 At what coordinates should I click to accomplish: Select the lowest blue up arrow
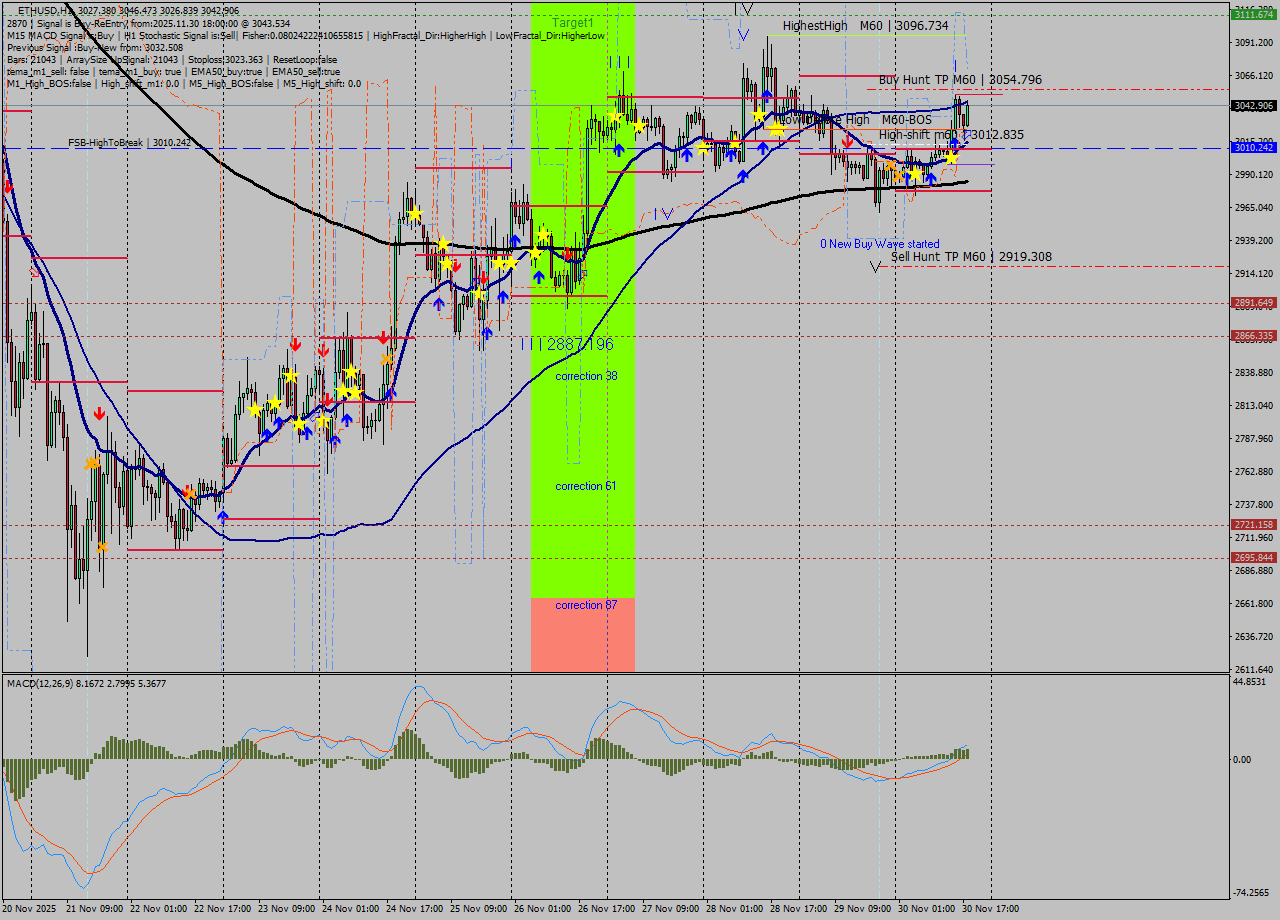[222, 516]
